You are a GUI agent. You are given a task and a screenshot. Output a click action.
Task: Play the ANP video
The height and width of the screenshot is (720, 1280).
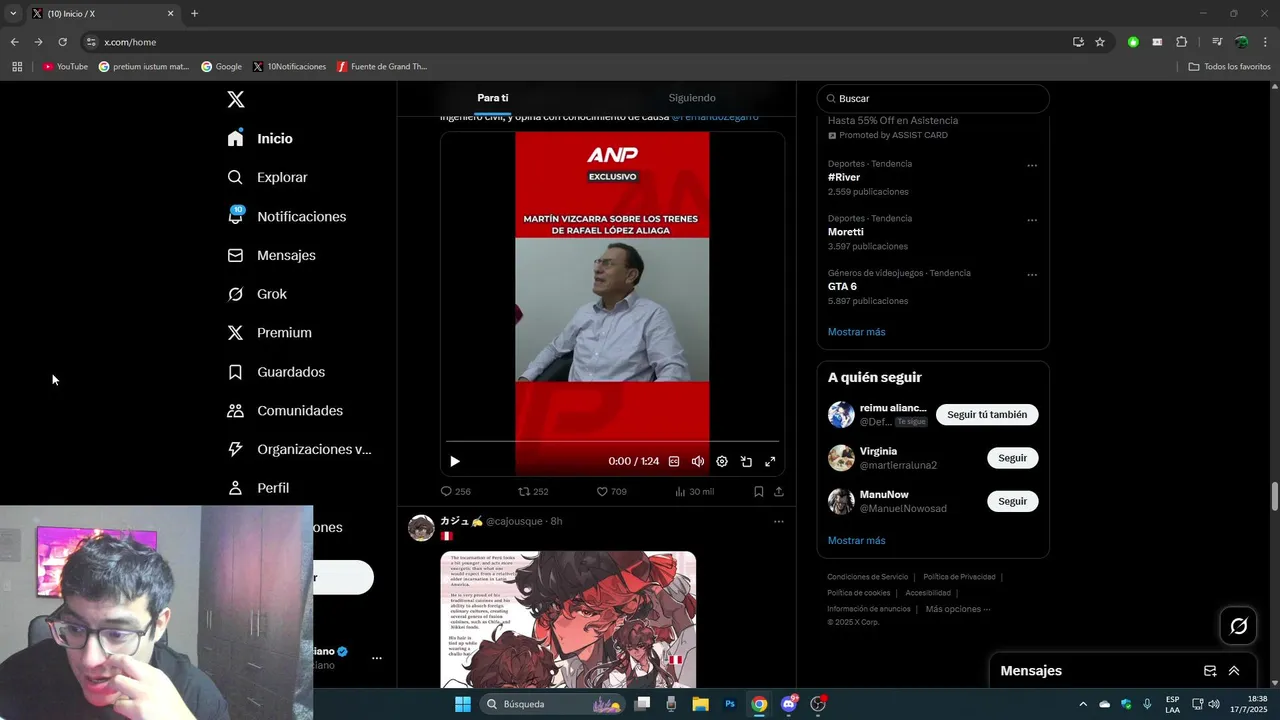(x=455, y=461)
